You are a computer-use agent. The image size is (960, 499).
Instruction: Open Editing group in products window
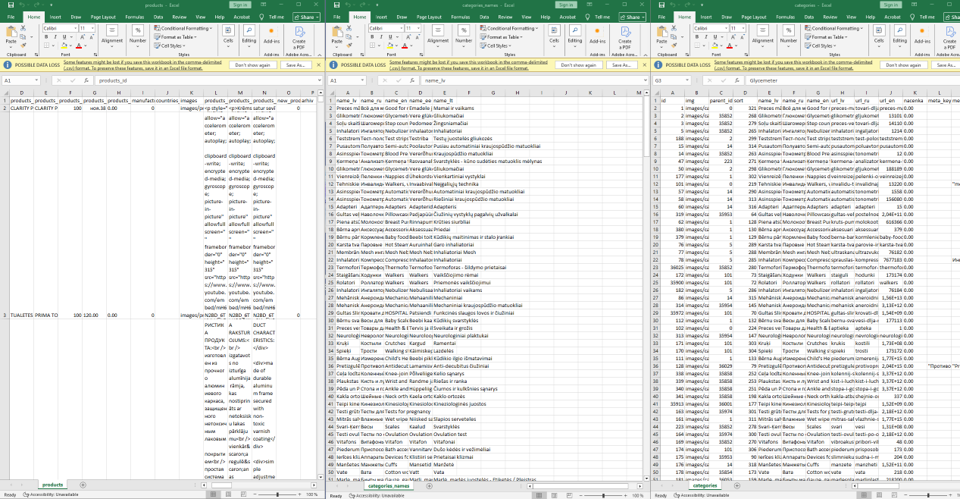point(249,35)
